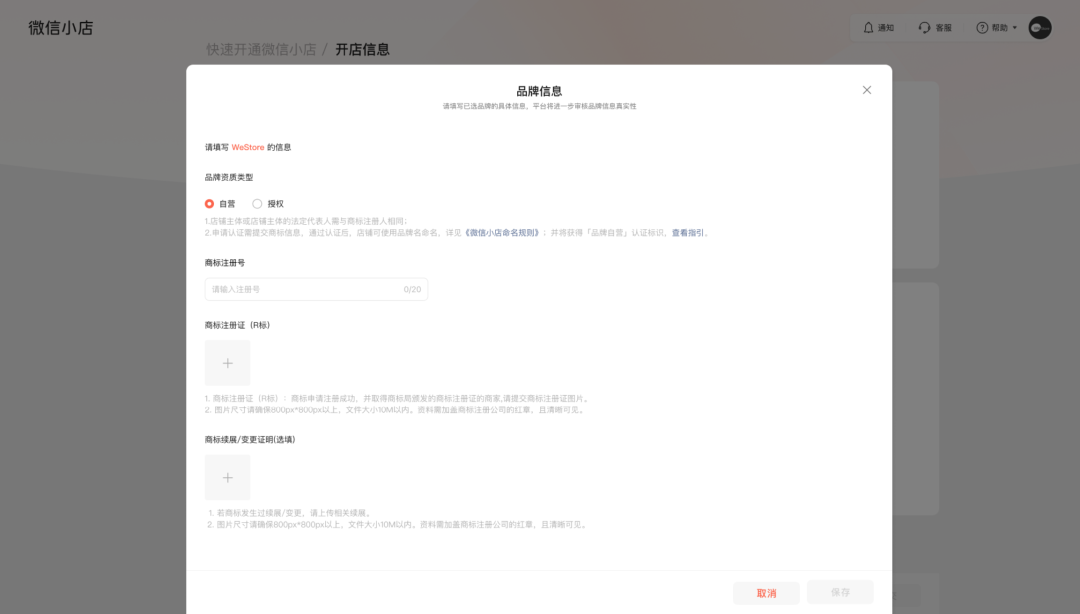
Task: Contact 客服 customer service via headset icon
Action: point(933,27)
